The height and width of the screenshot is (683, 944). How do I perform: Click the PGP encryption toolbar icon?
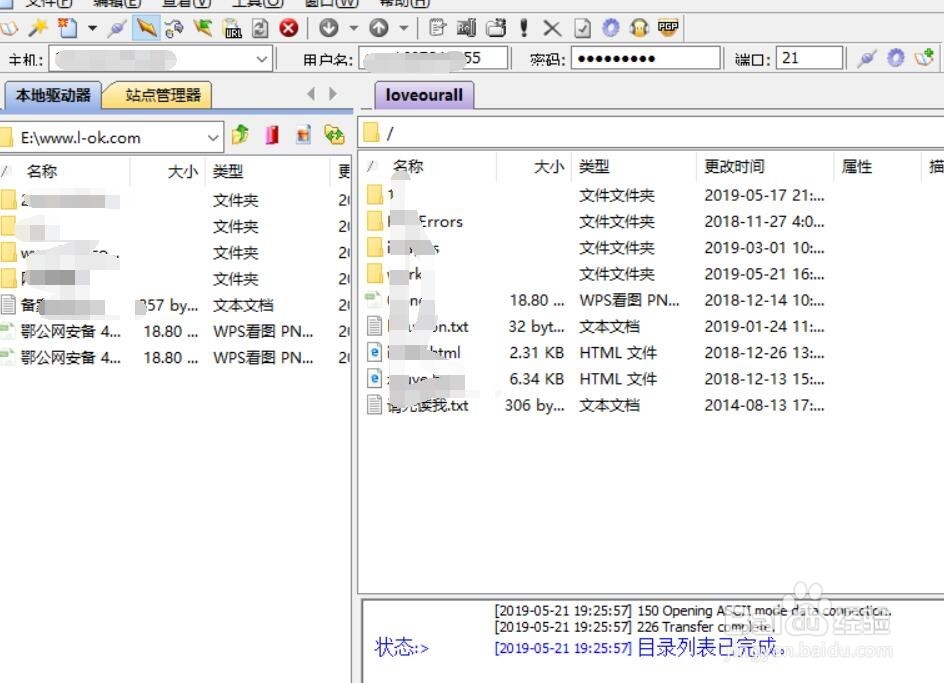666,29
